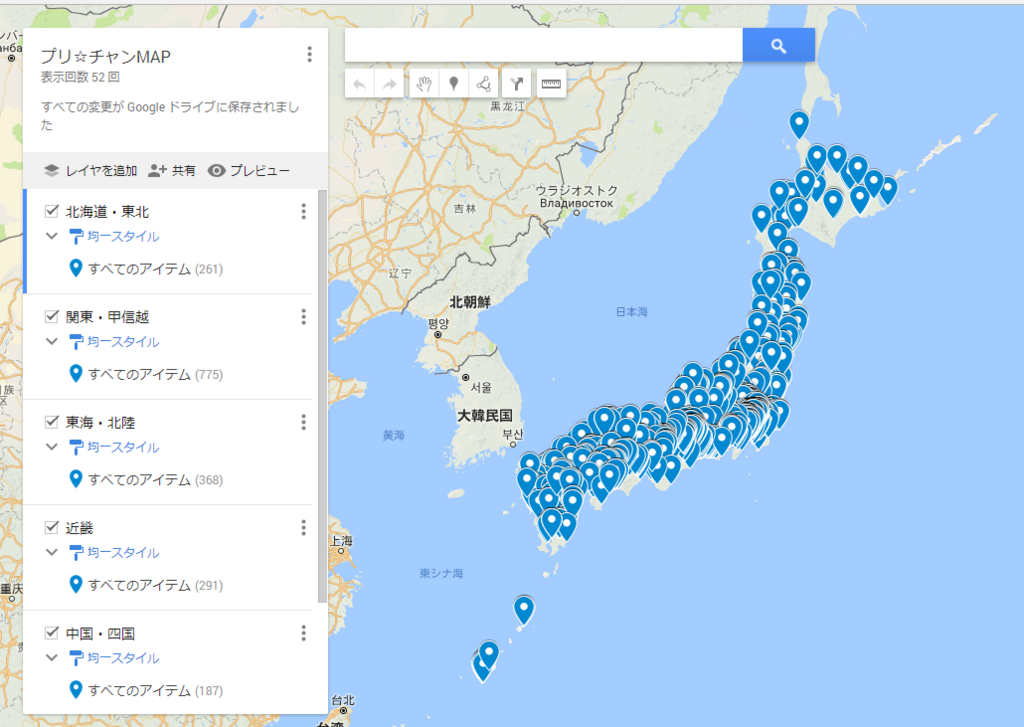Screen dimensions: 1024x727
Task: Uncheck the 近畿 layer checkbox
Action: (52, 526)
